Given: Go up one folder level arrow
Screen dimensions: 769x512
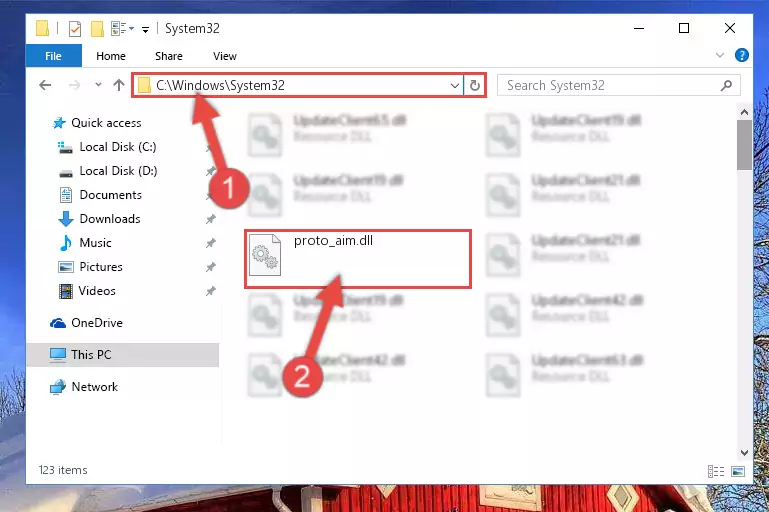Looking at the screenshot, I should pos(119,85).
